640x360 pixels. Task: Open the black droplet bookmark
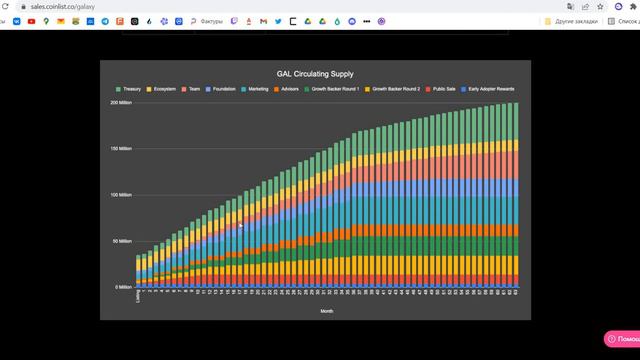point(149,21)
